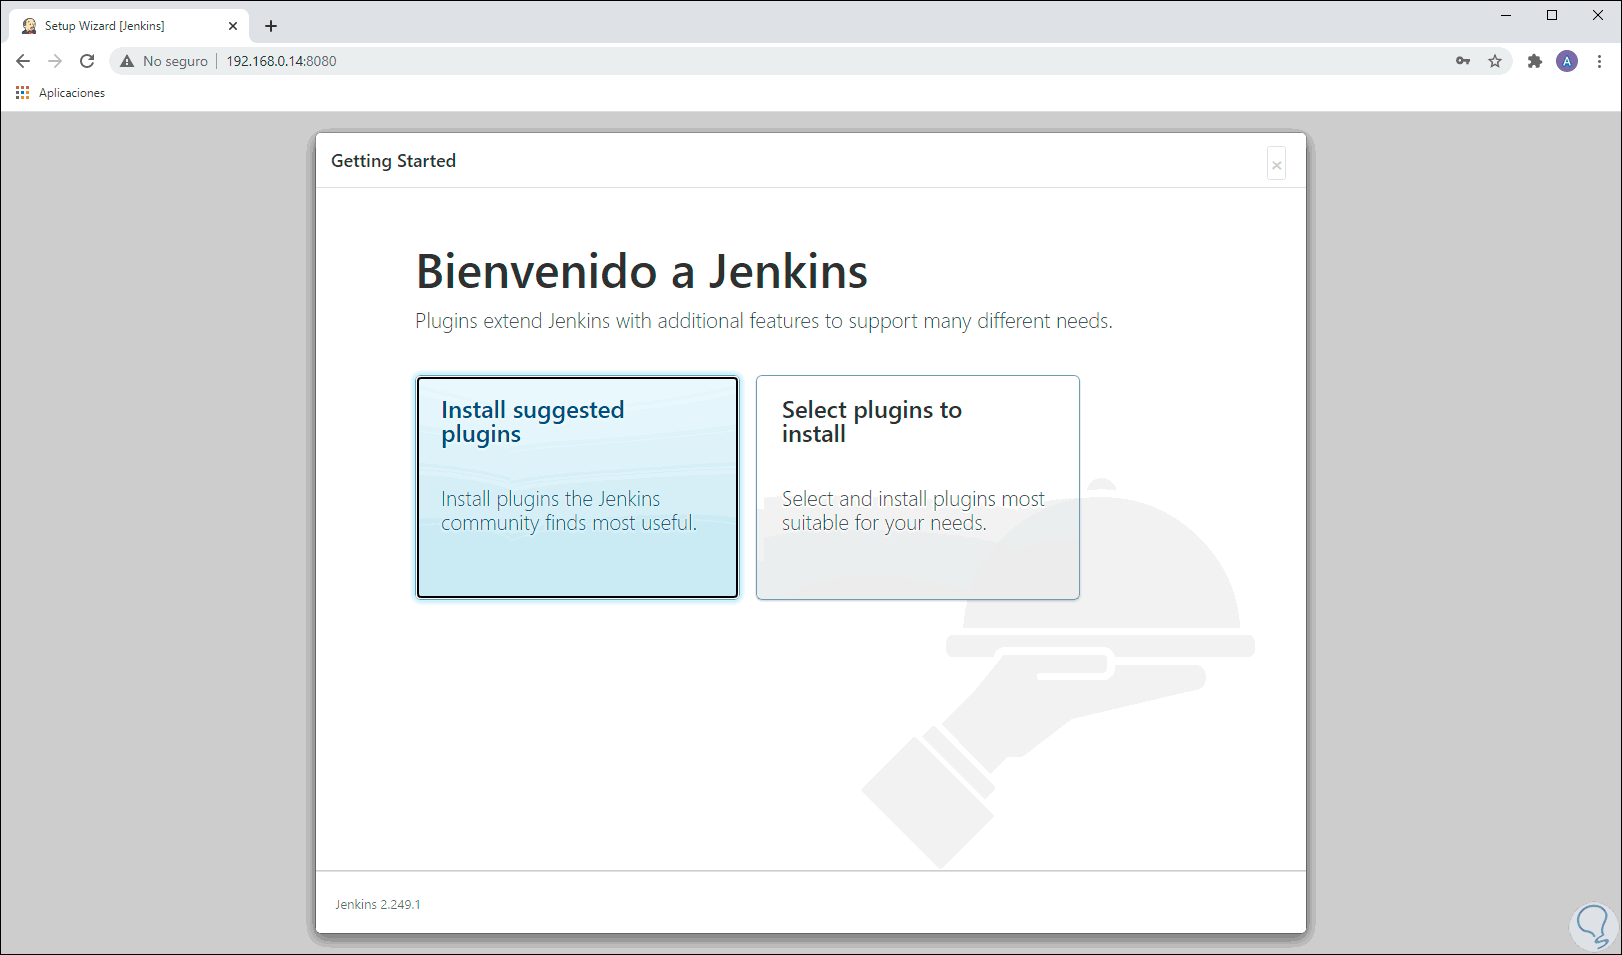The height and width of the screenshot is (955, 1622).
Task: Click the Getting Started dialog title
Action: pos(393,161)
